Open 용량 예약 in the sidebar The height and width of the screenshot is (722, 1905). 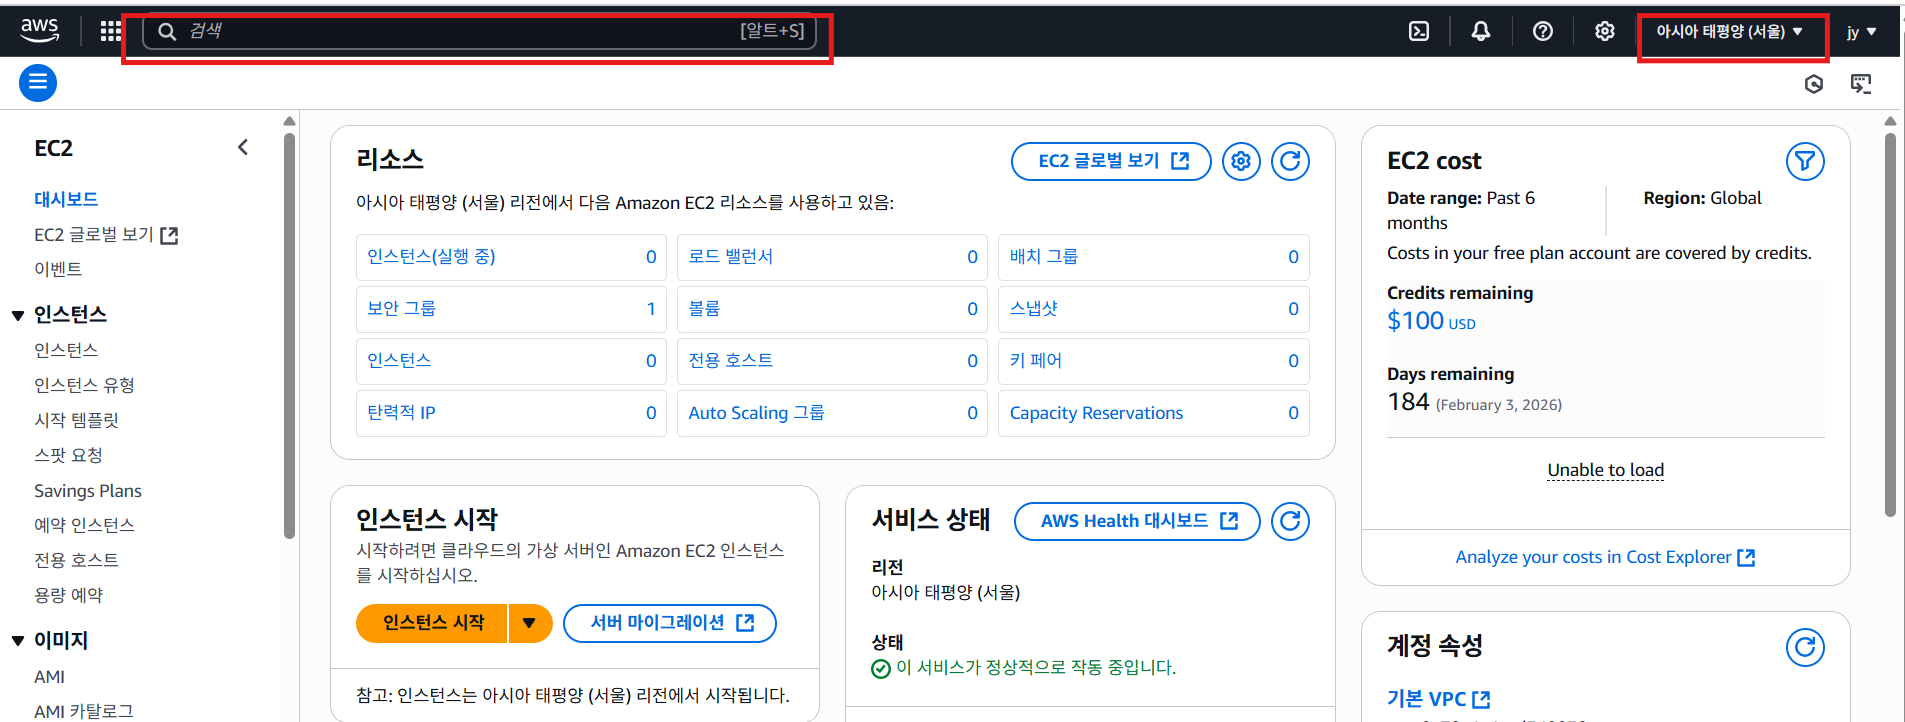pyautogui.click(x=68, y=595)
